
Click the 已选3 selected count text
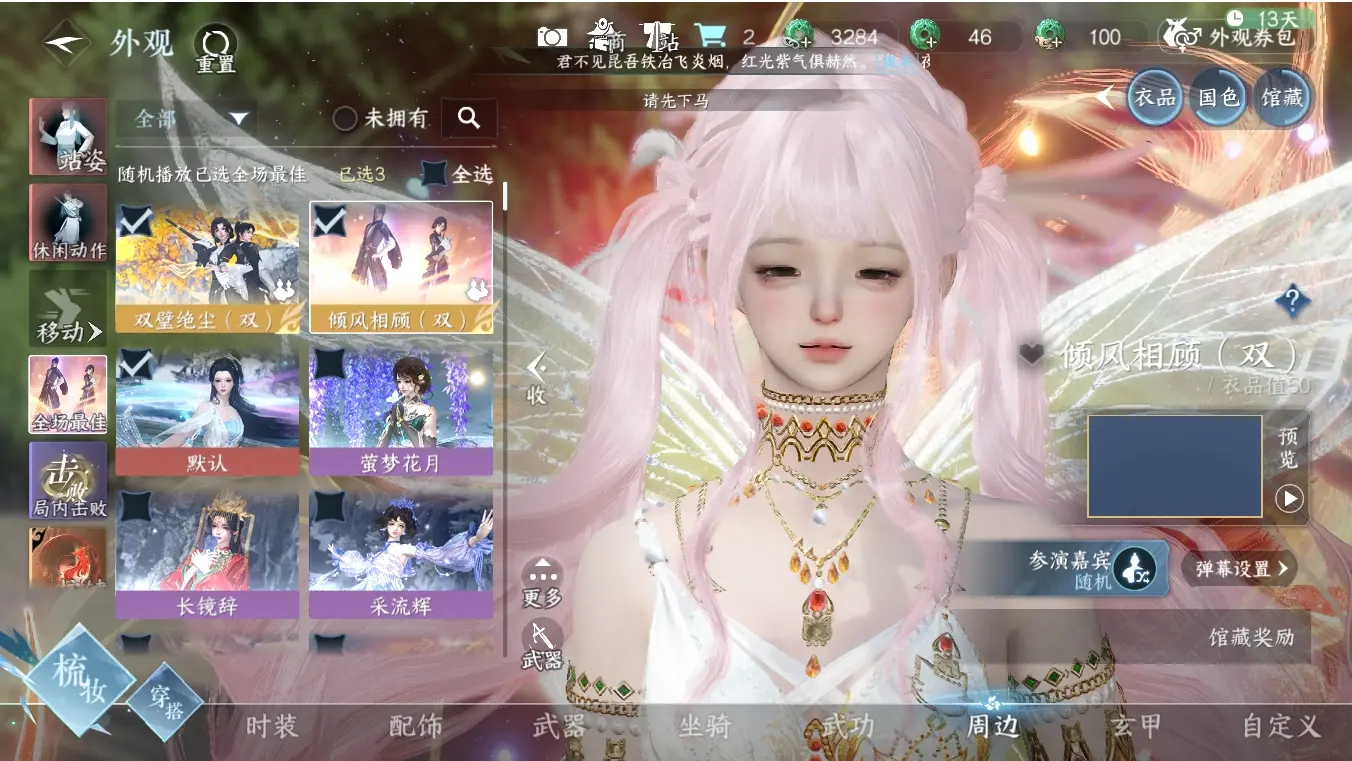pos(362,175)
